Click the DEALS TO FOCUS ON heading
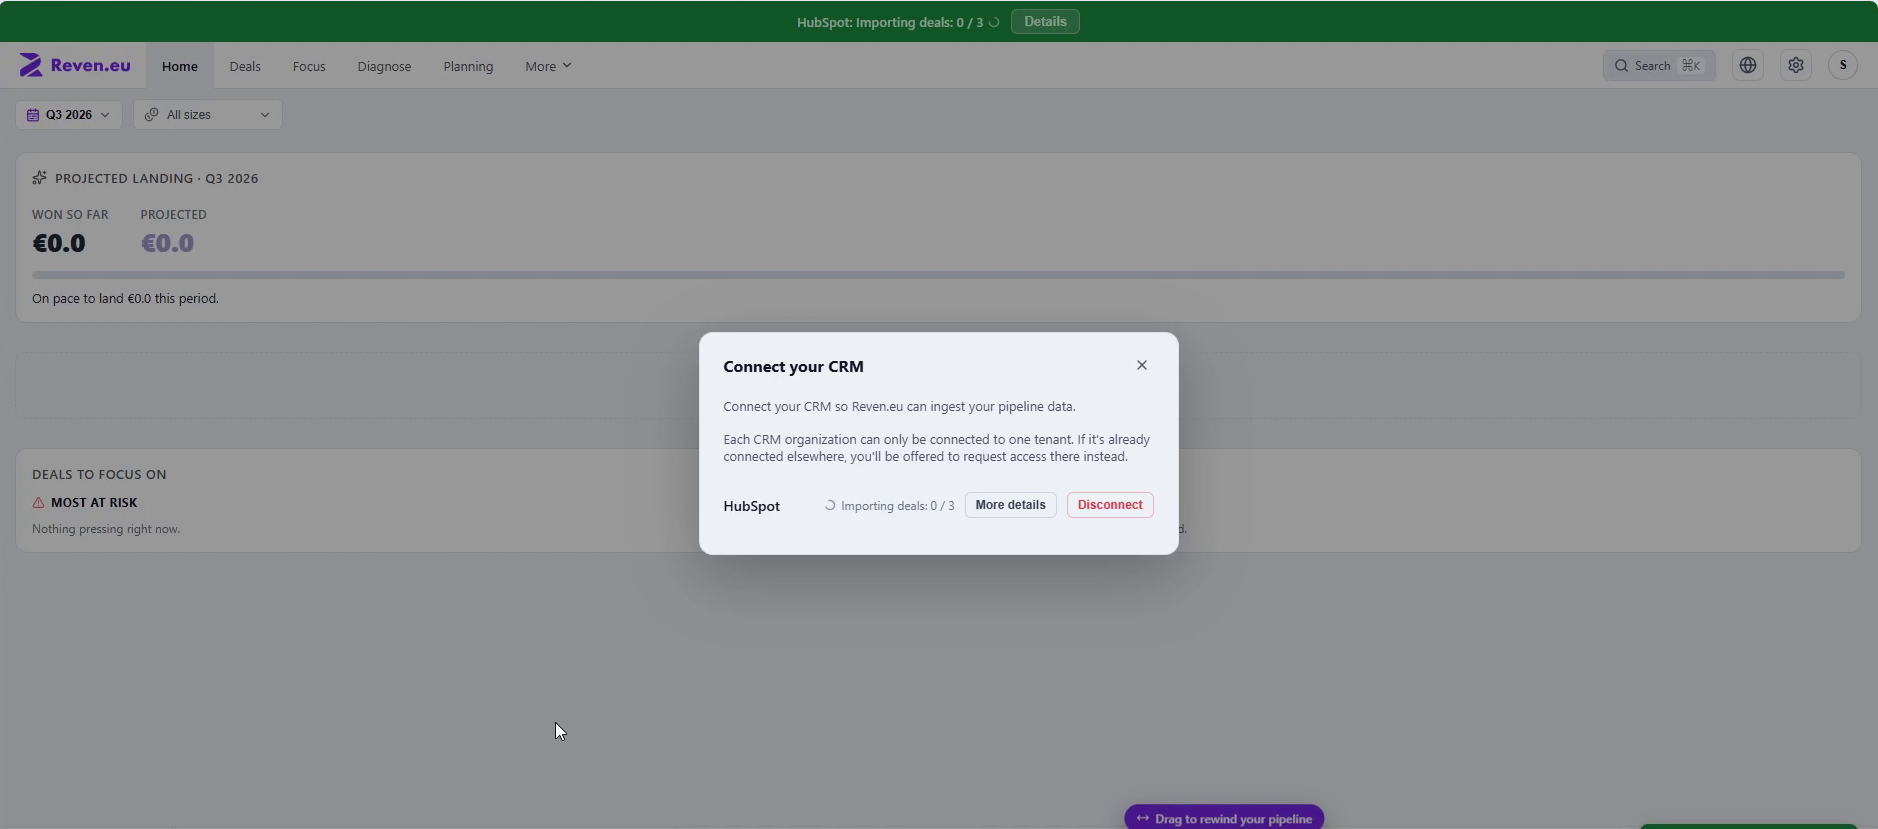Screen dimensions: 1878x829 pos(99,475)
